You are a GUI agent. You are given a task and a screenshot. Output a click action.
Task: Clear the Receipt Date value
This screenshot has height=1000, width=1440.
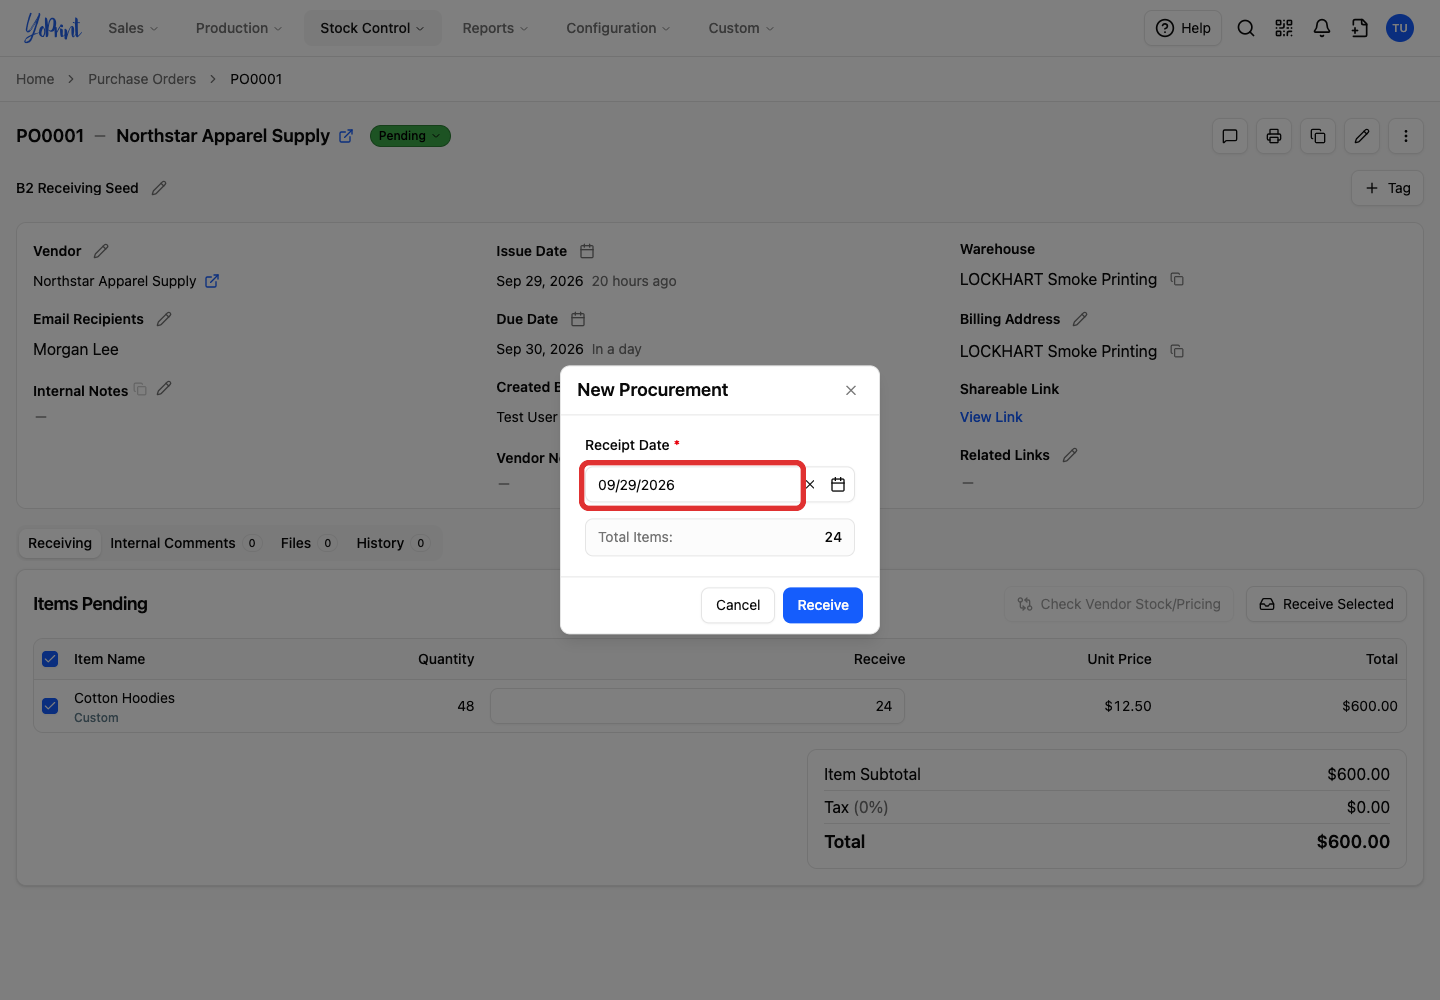[810, 485]
